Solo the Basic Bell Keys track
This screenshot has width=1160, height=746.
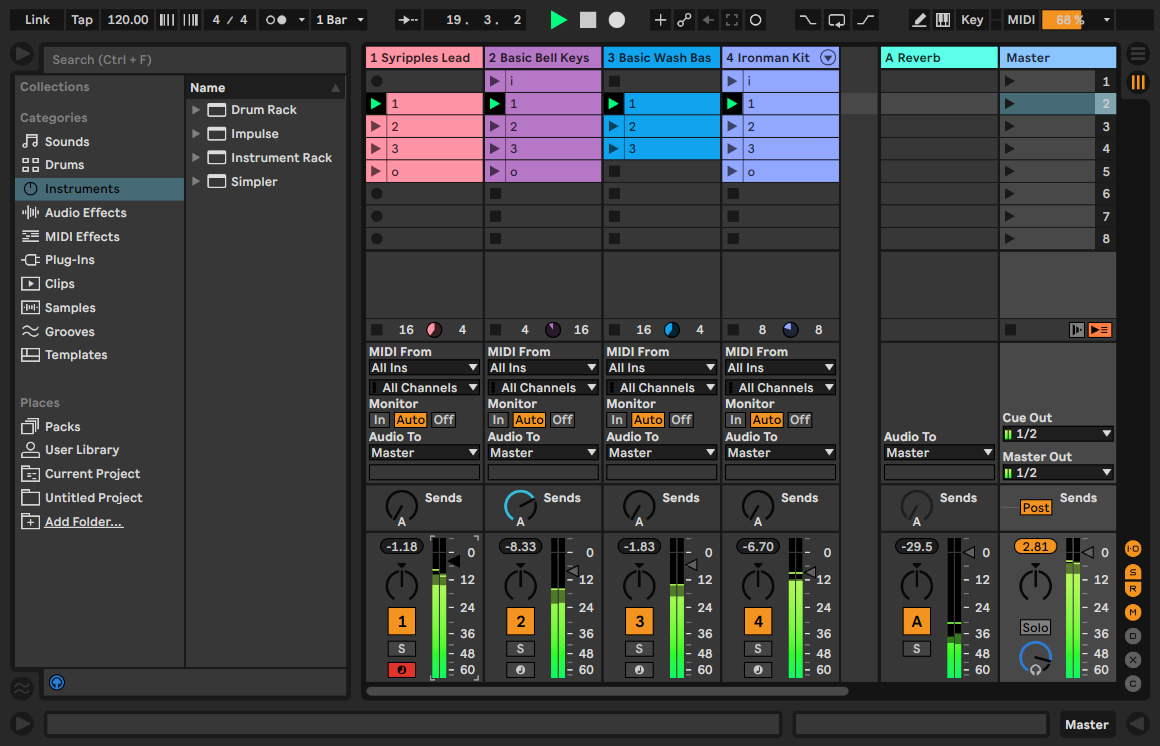520,649
